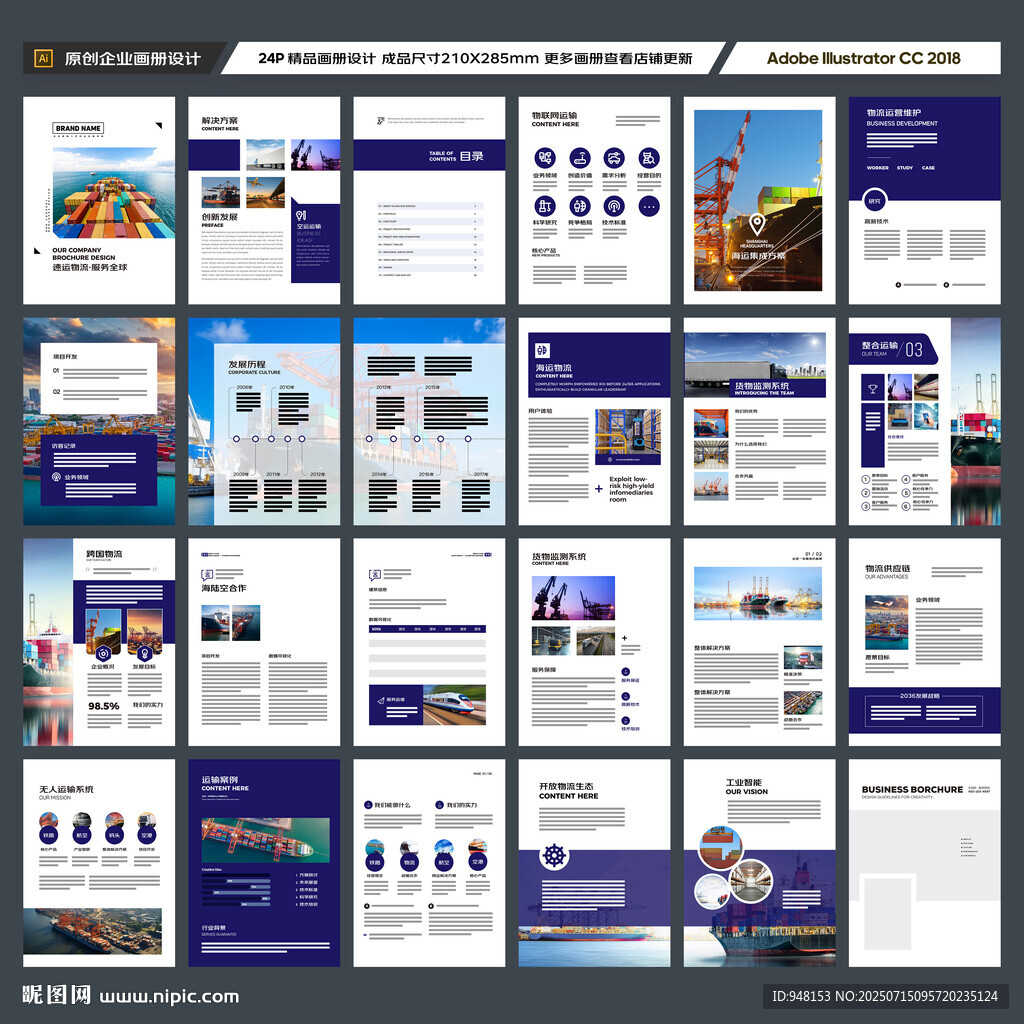1024x1024 pixels.
Task: Click the 铁路 circle on 无人运输系统 page
Action: point(48,835)
